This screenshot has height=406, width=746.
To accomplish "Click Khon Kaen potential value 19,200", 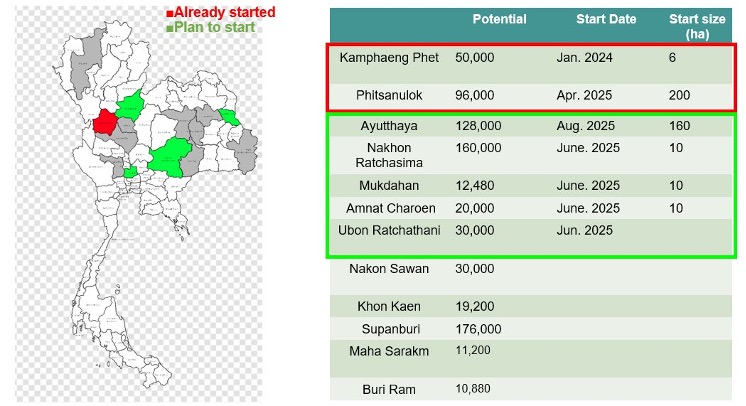I will tap(475, 306).
